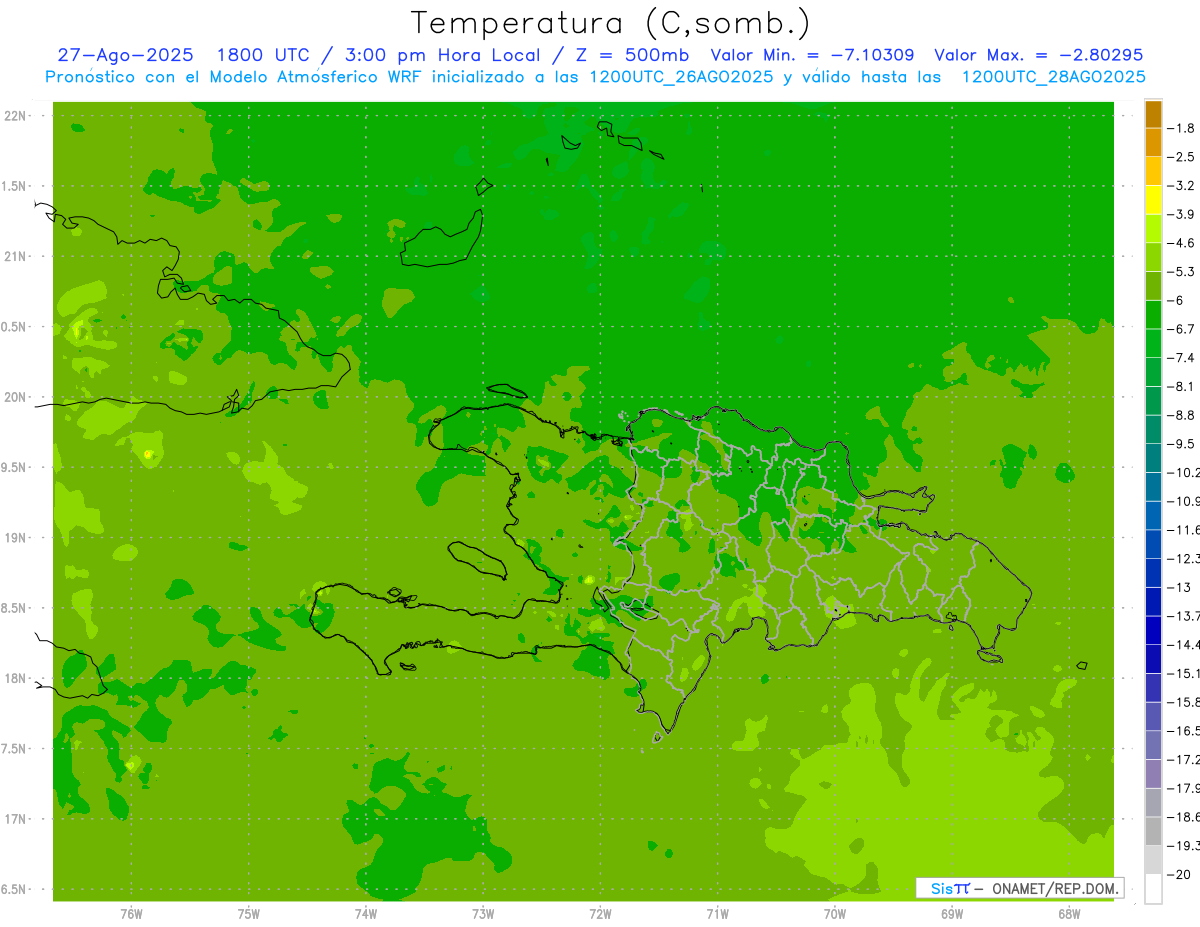Click the '20N' latitude label
The width and height of the screenshot is (1200, 927).
[x=15, y=397]
